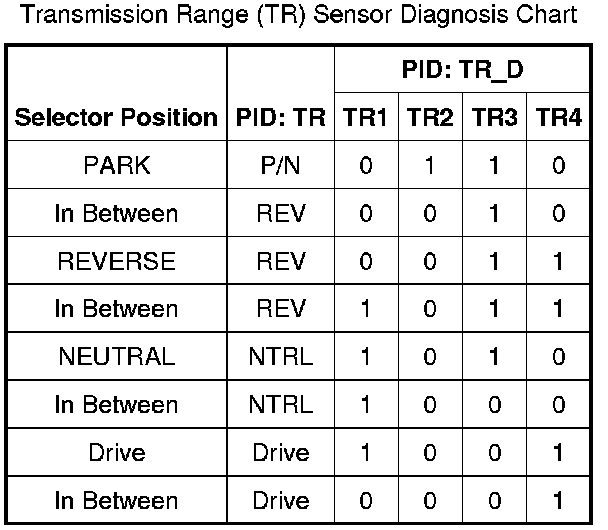This screenshot has height=530, width=608.
Task: Click the TR1 column header
Action: 366,117
